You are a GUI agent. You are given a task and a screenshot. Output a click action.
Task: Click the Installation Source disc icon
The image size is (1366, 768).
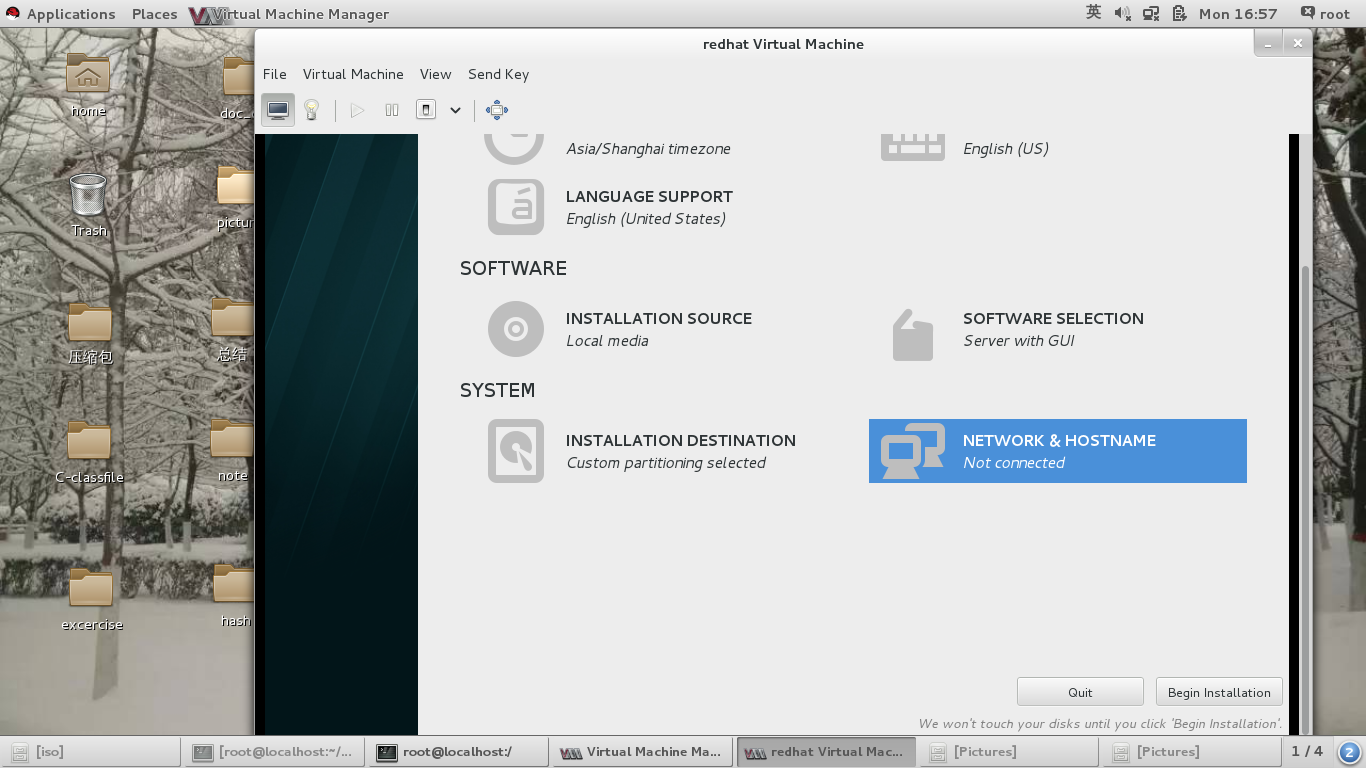pos(516,329)
